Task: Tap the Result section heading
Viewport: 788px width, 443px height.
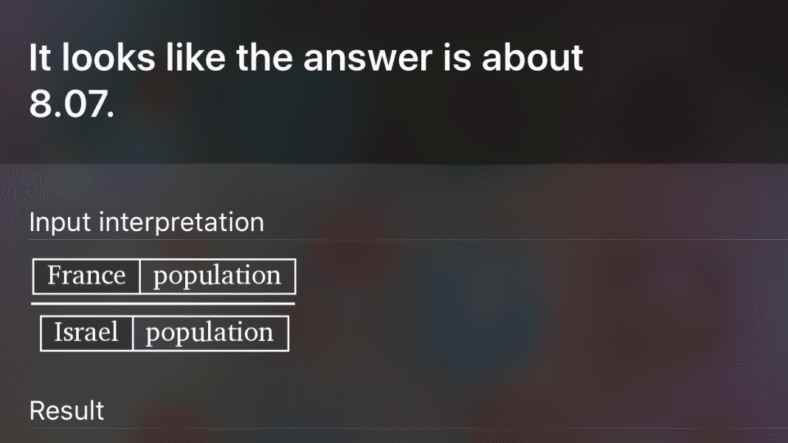Action: tap(66, 410)
